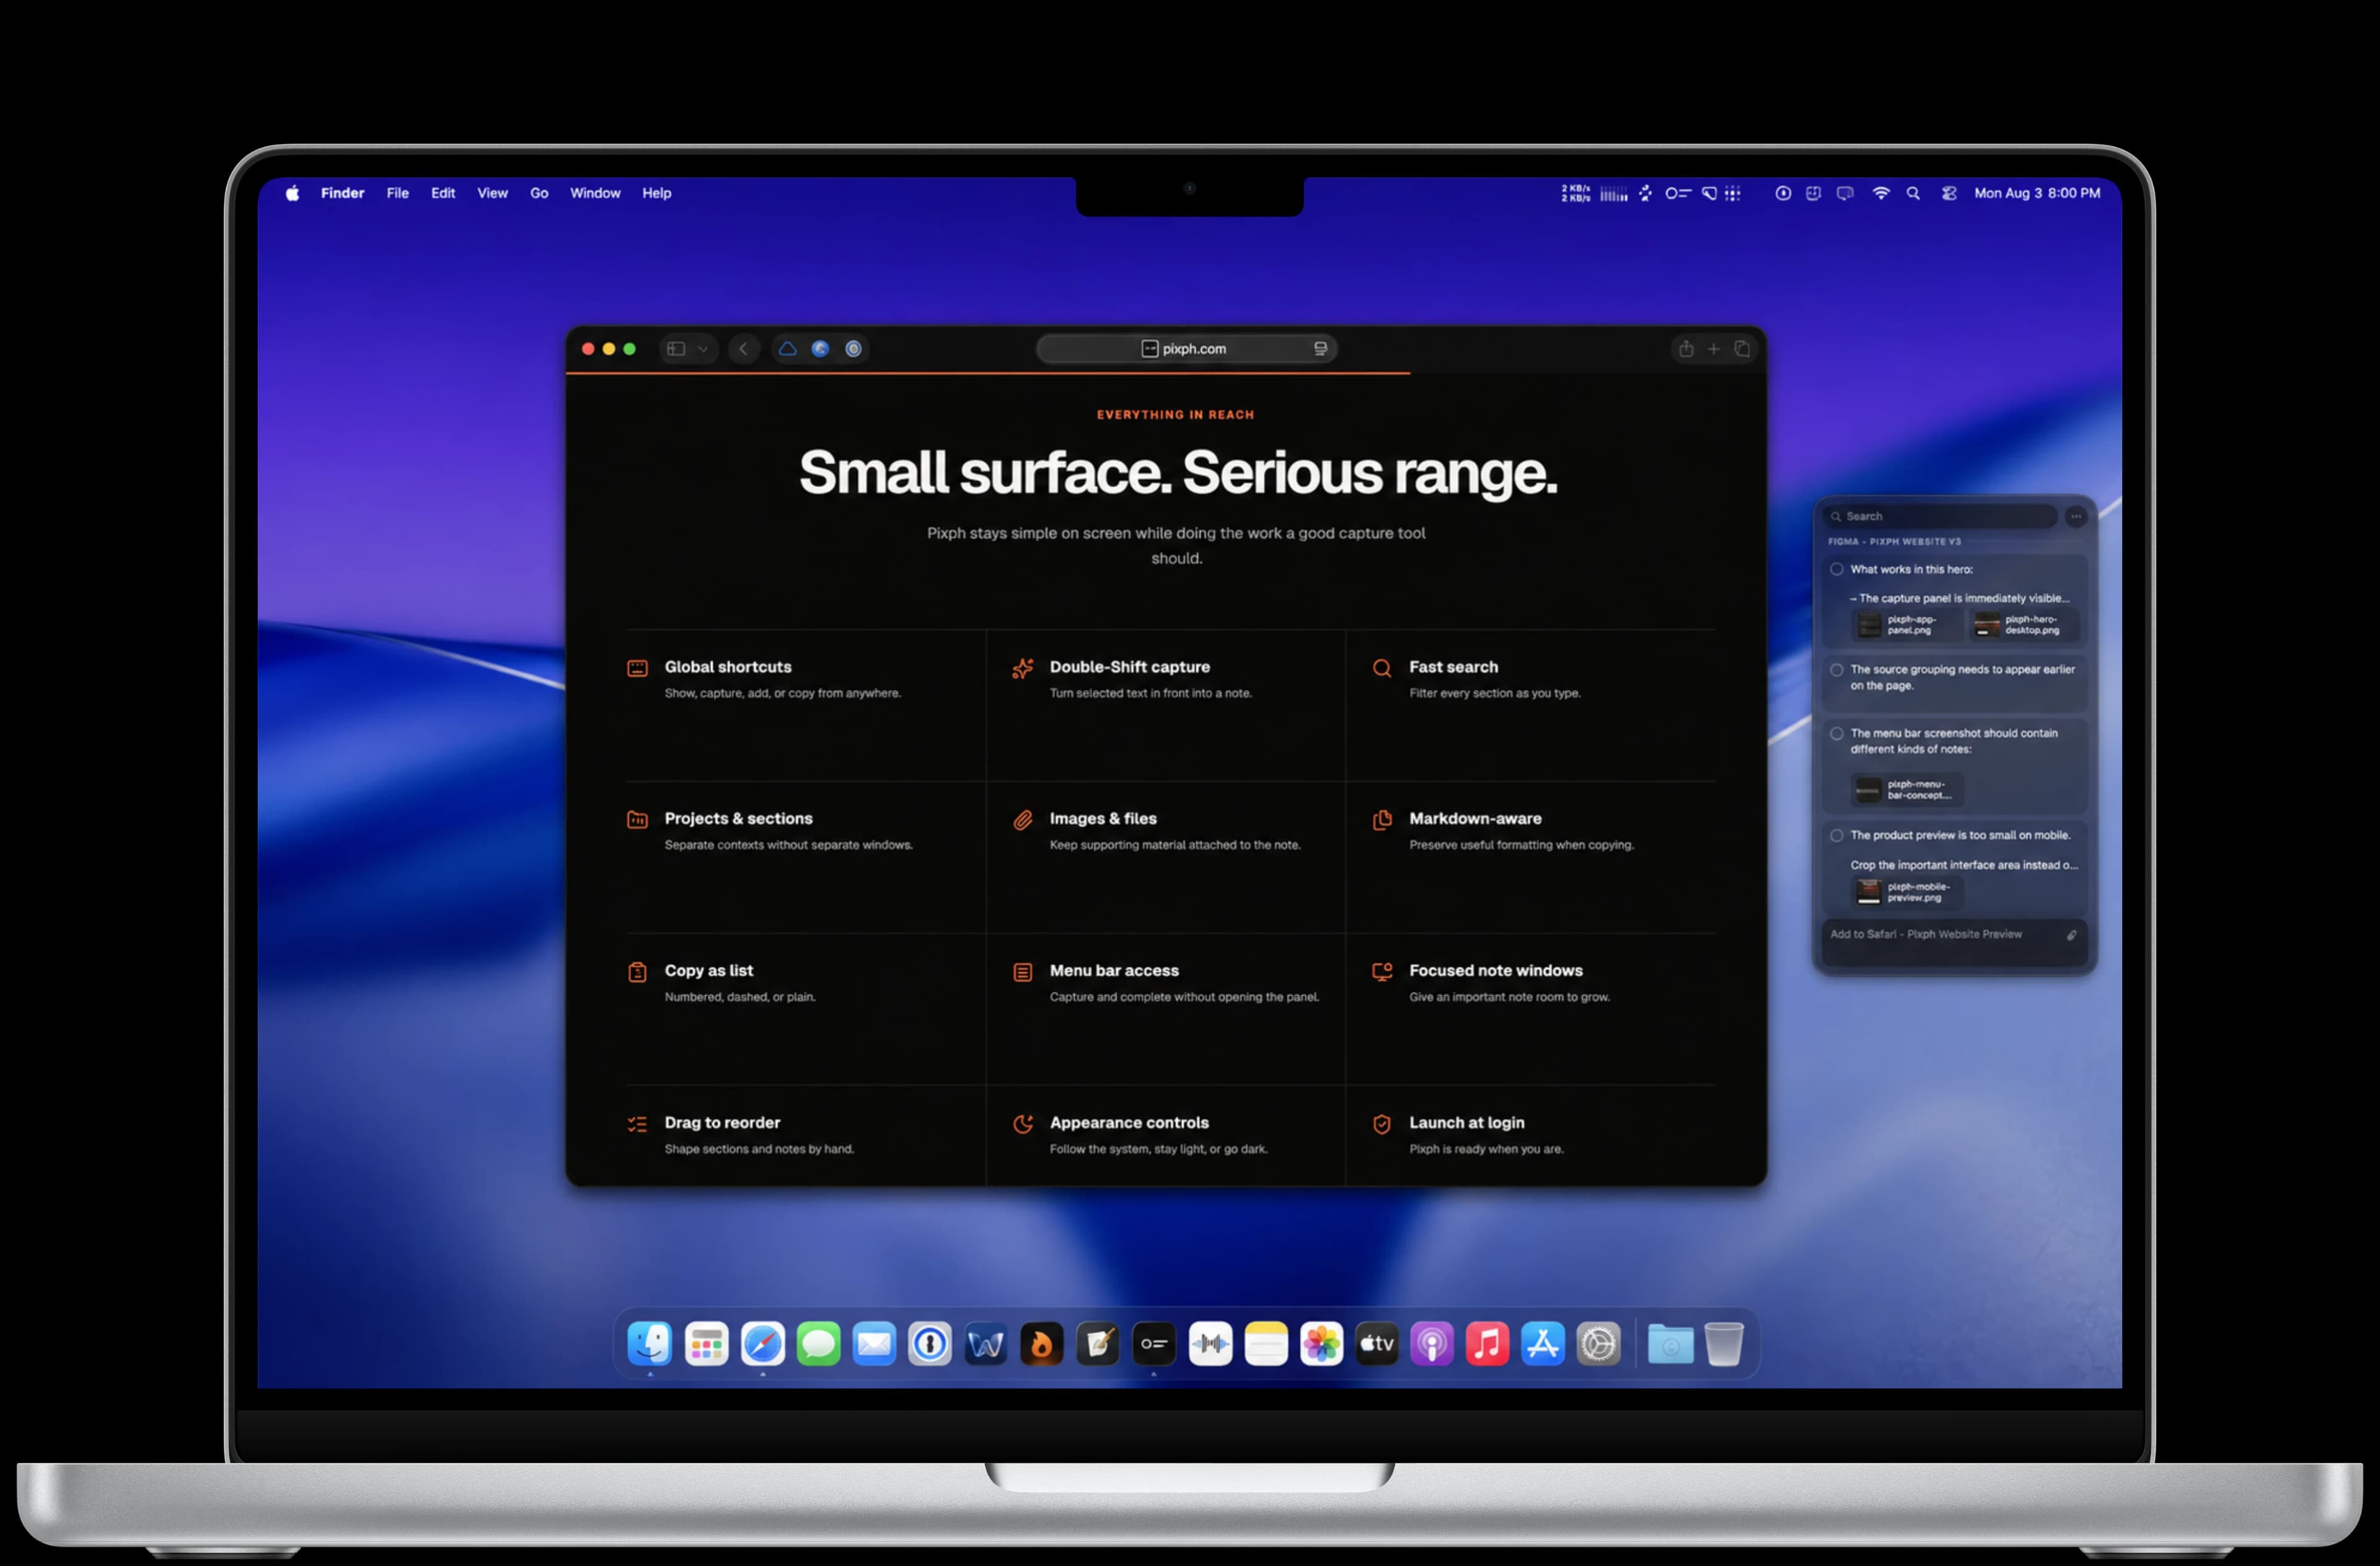Open Notes from the Dock

1266,1343
